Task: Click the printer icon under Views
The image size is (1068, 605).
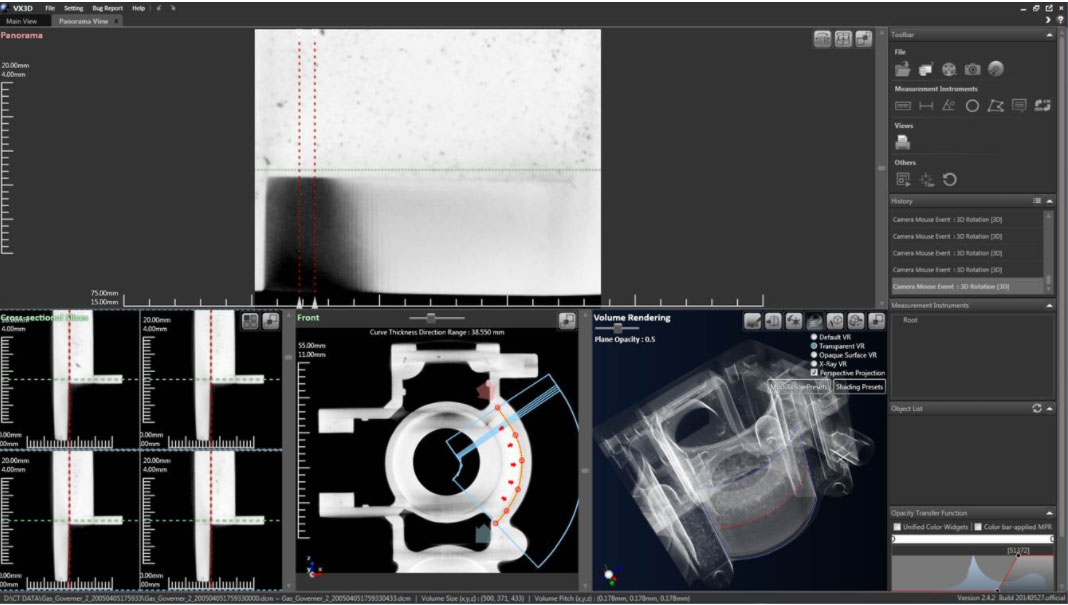Action: click(902, 143)
